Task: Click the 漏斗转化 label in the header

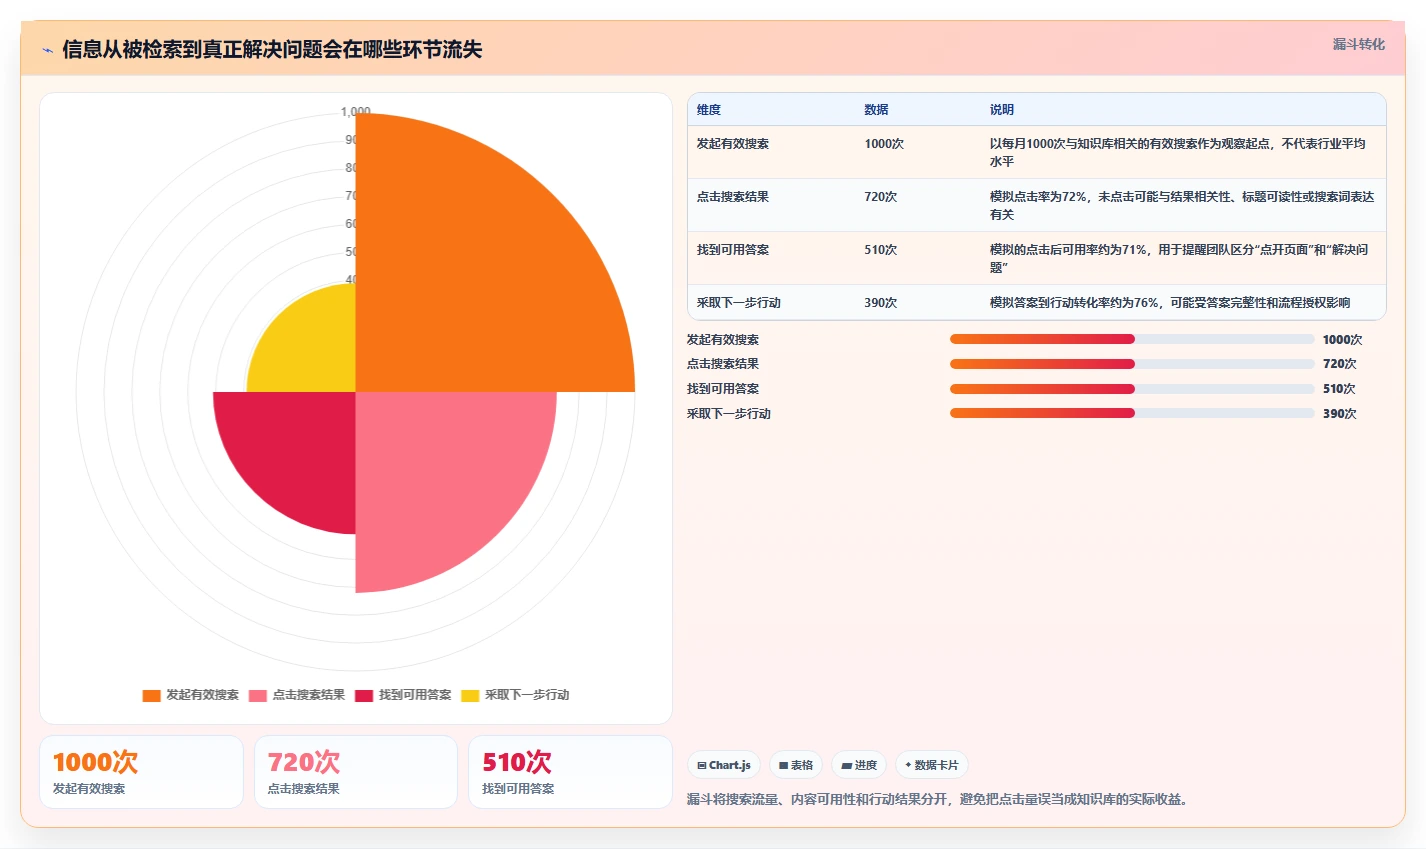Action: pos(1359,44)
